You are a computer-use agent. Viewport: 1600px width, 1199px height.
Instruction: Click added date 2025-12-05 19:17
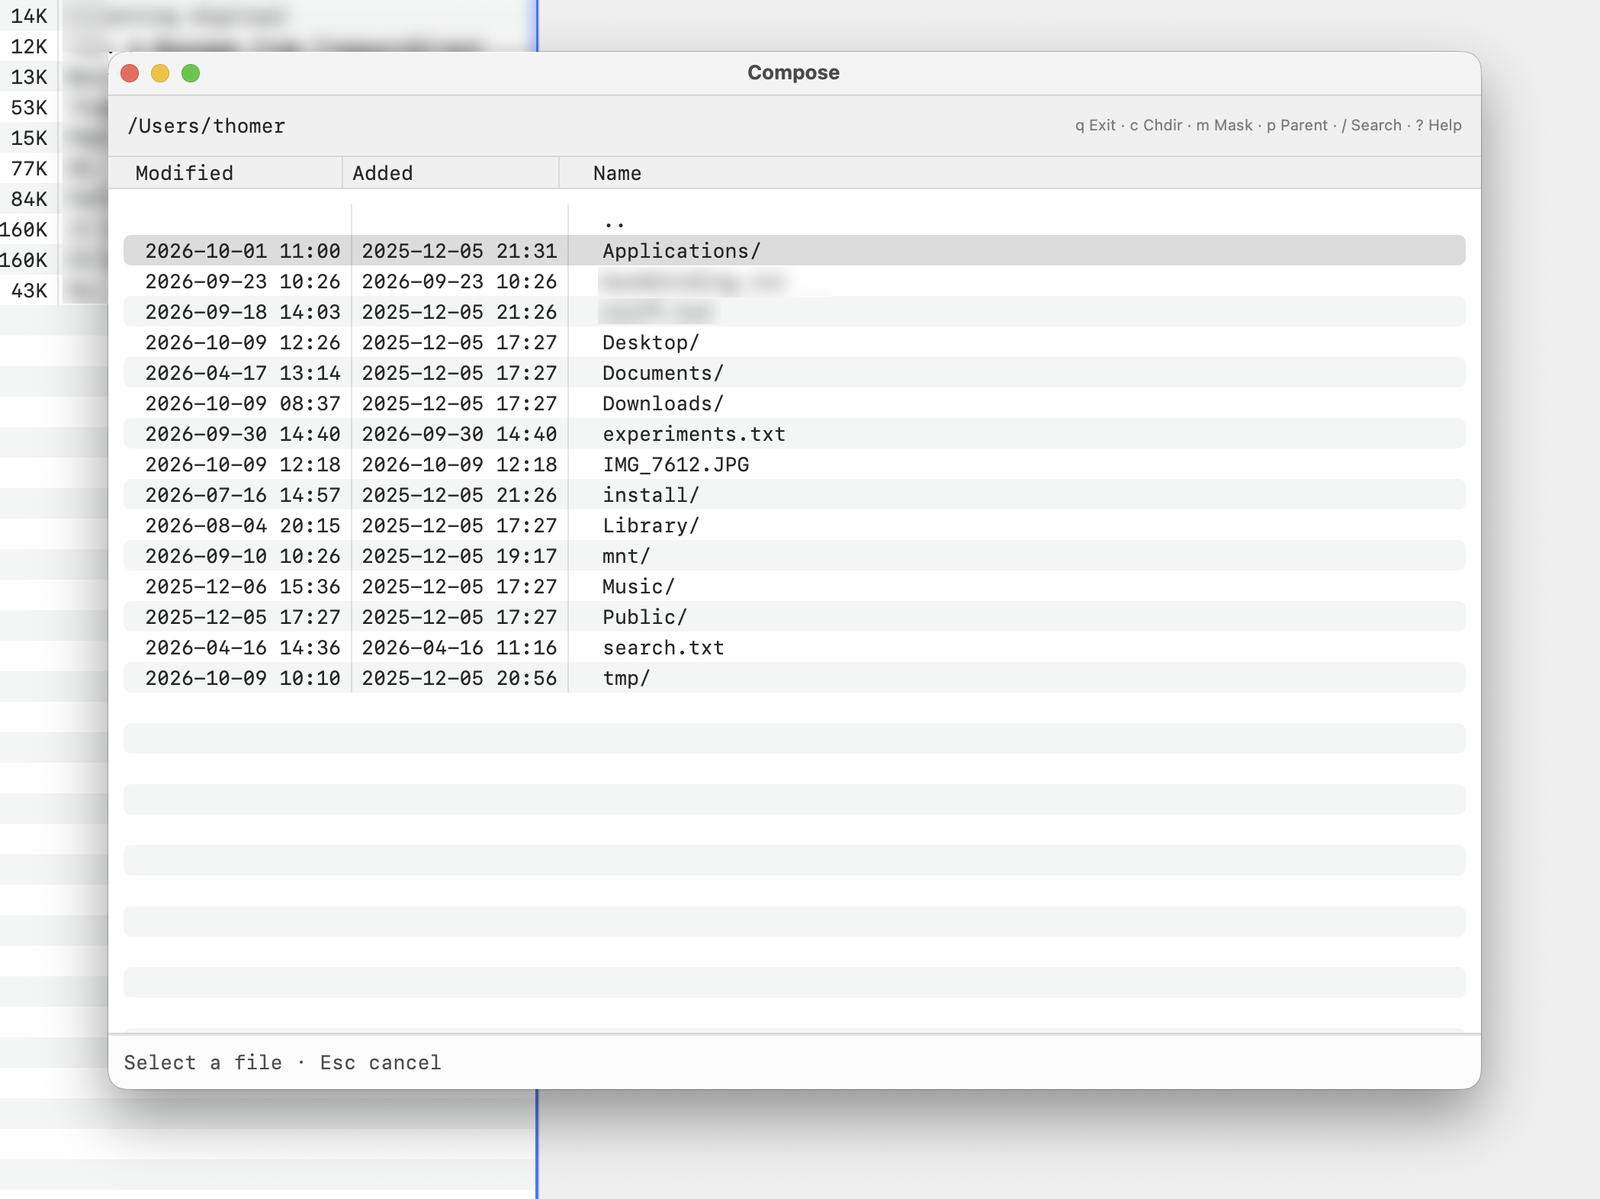[459, 556]
